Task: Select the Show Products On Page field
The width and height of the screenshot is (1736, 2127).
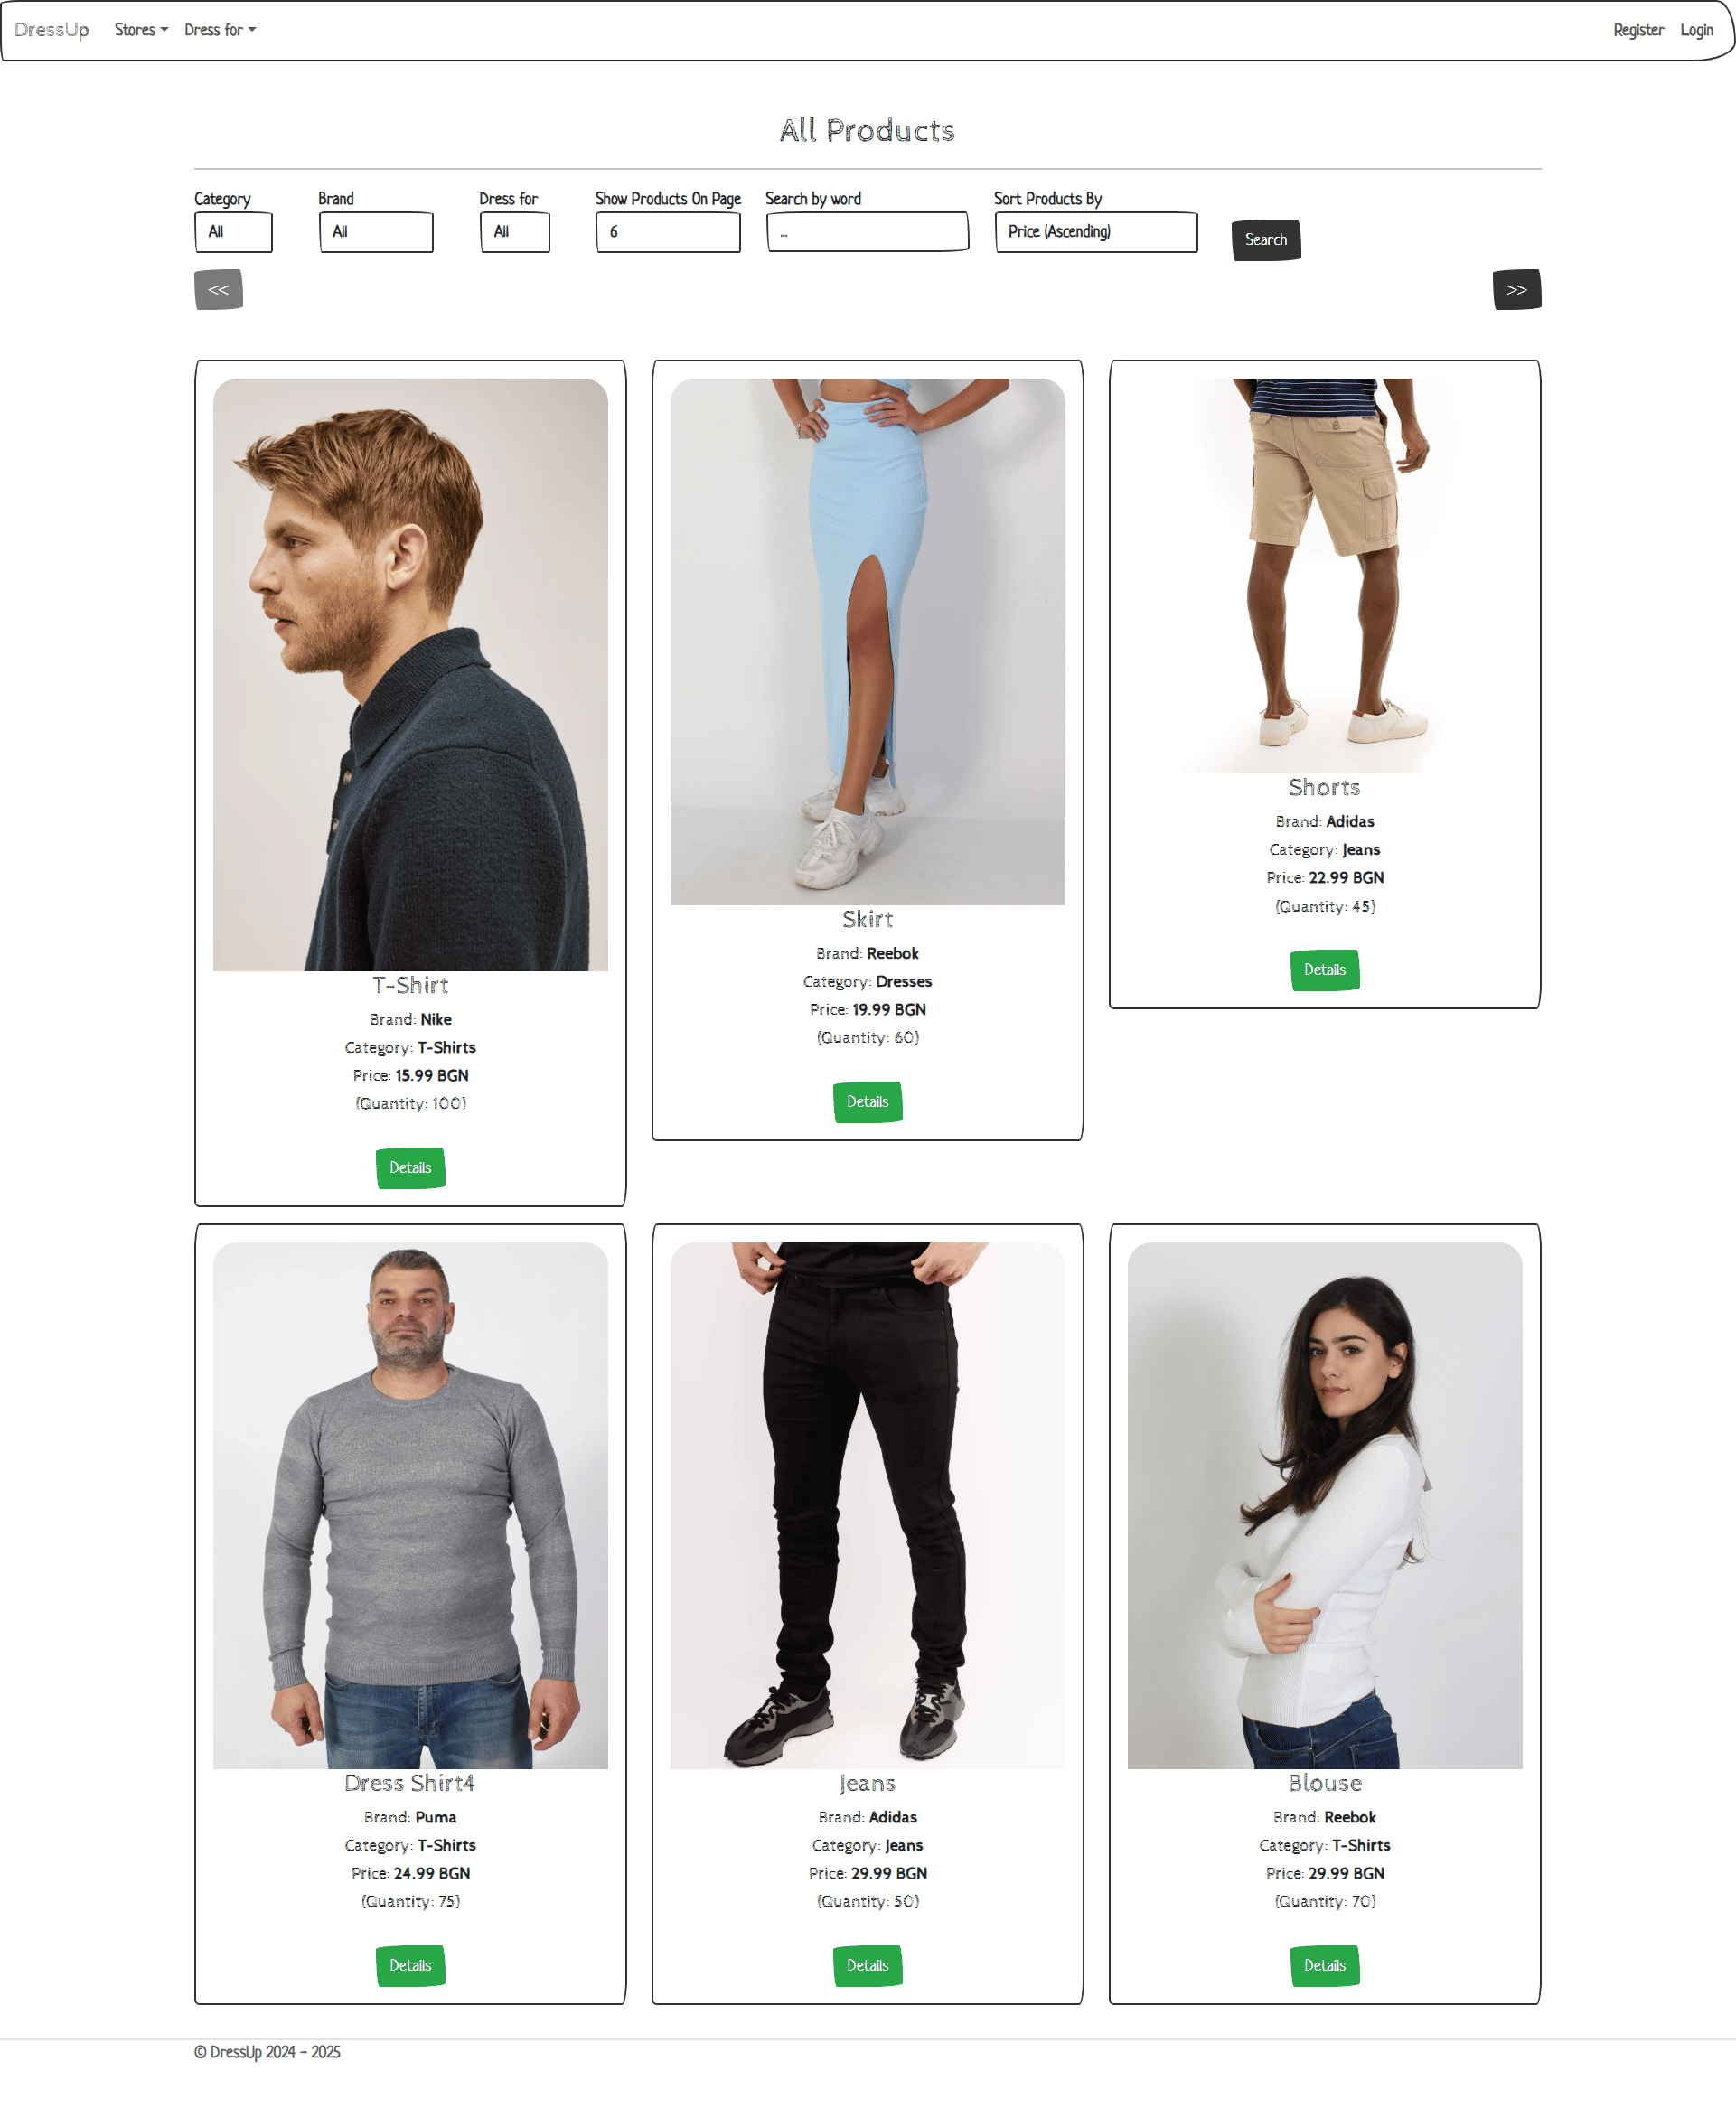Action: click(x=668, y=232)
